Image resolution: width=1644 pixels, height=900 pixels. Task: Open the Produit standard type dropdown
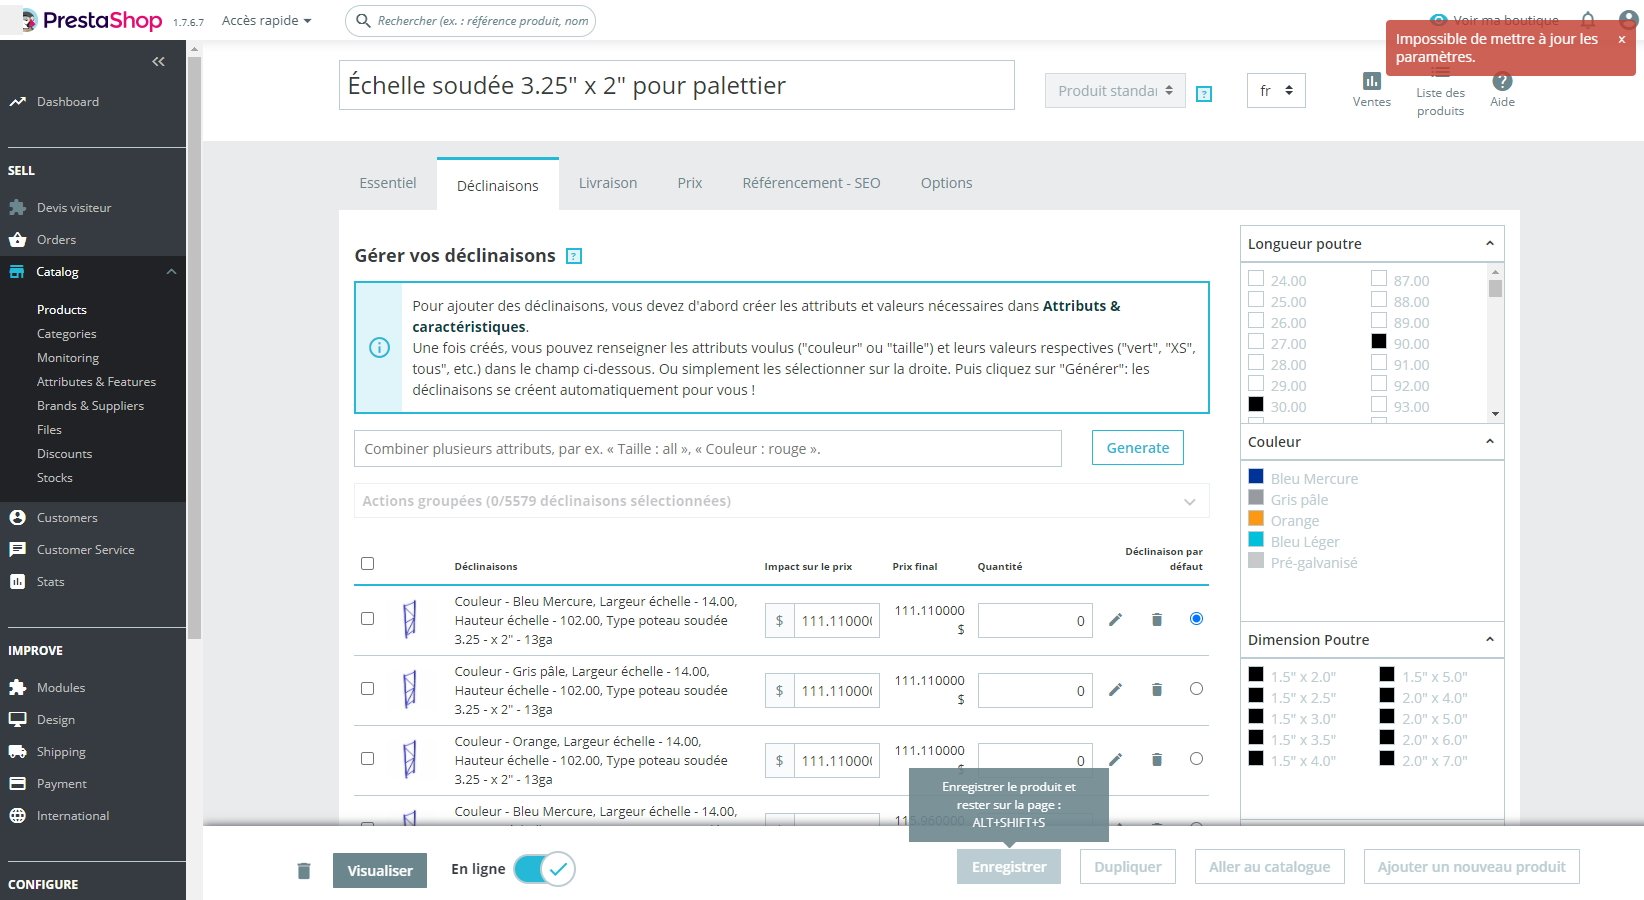pyautogui.click(x=1115, y=91)
